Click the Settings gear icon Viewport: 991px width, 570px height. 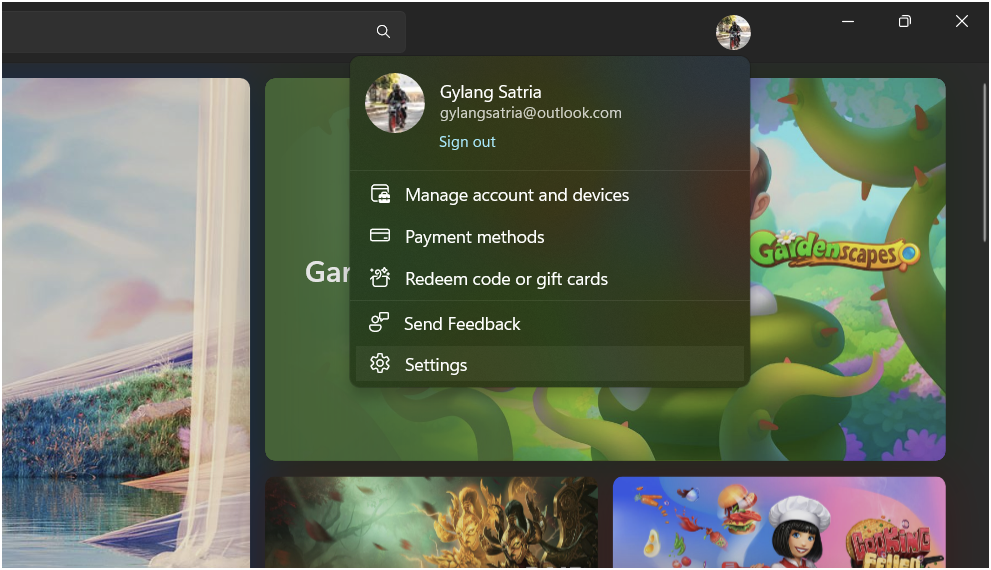(380, 363)
